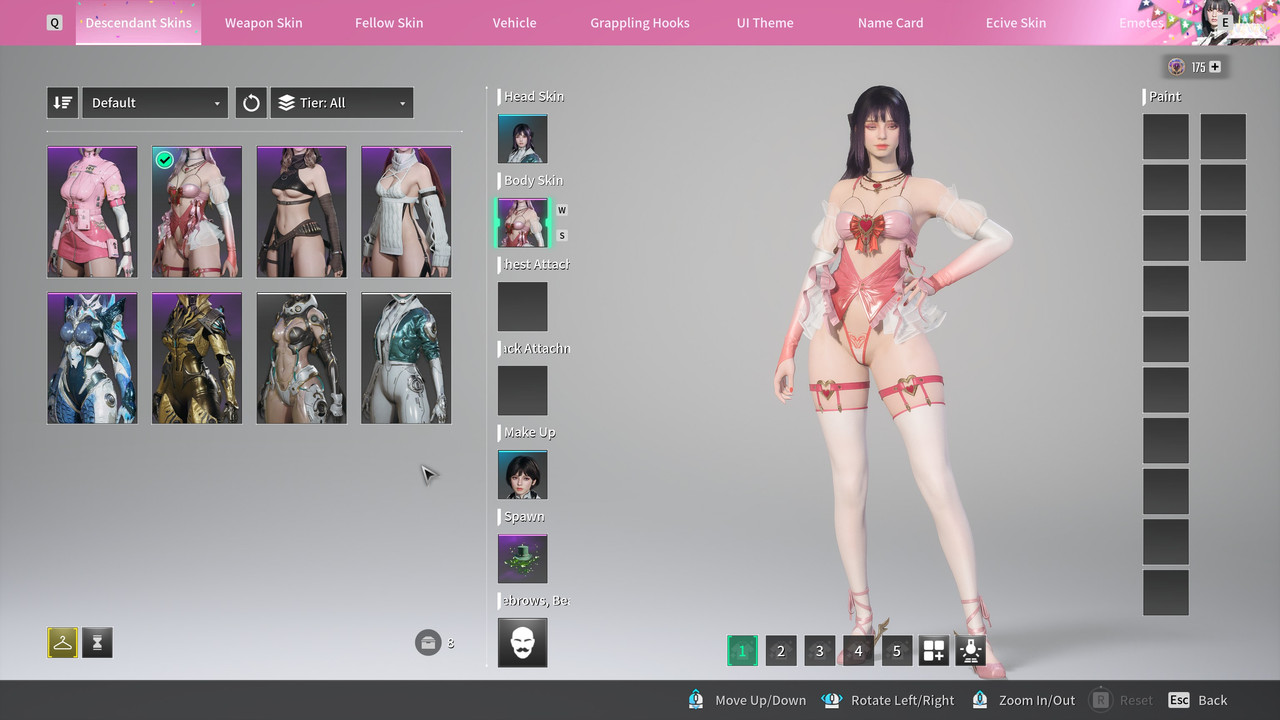This screenshot has width=1280, height=720.
Task: Select preset slot 5
Action: coord(896,651)
